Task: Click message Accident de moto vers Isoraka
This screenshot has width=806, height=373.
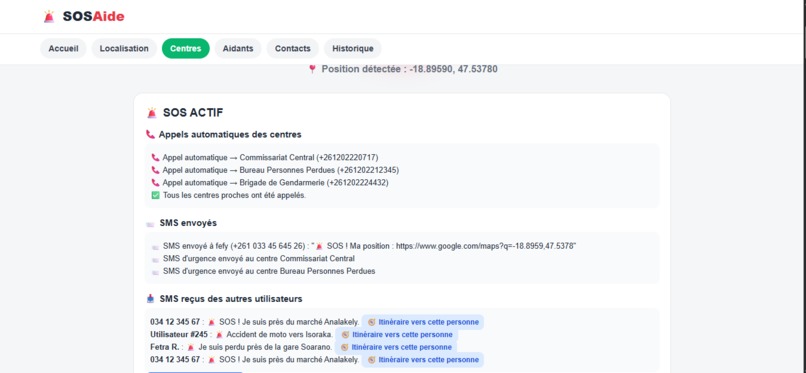Action: coord(280,334)
